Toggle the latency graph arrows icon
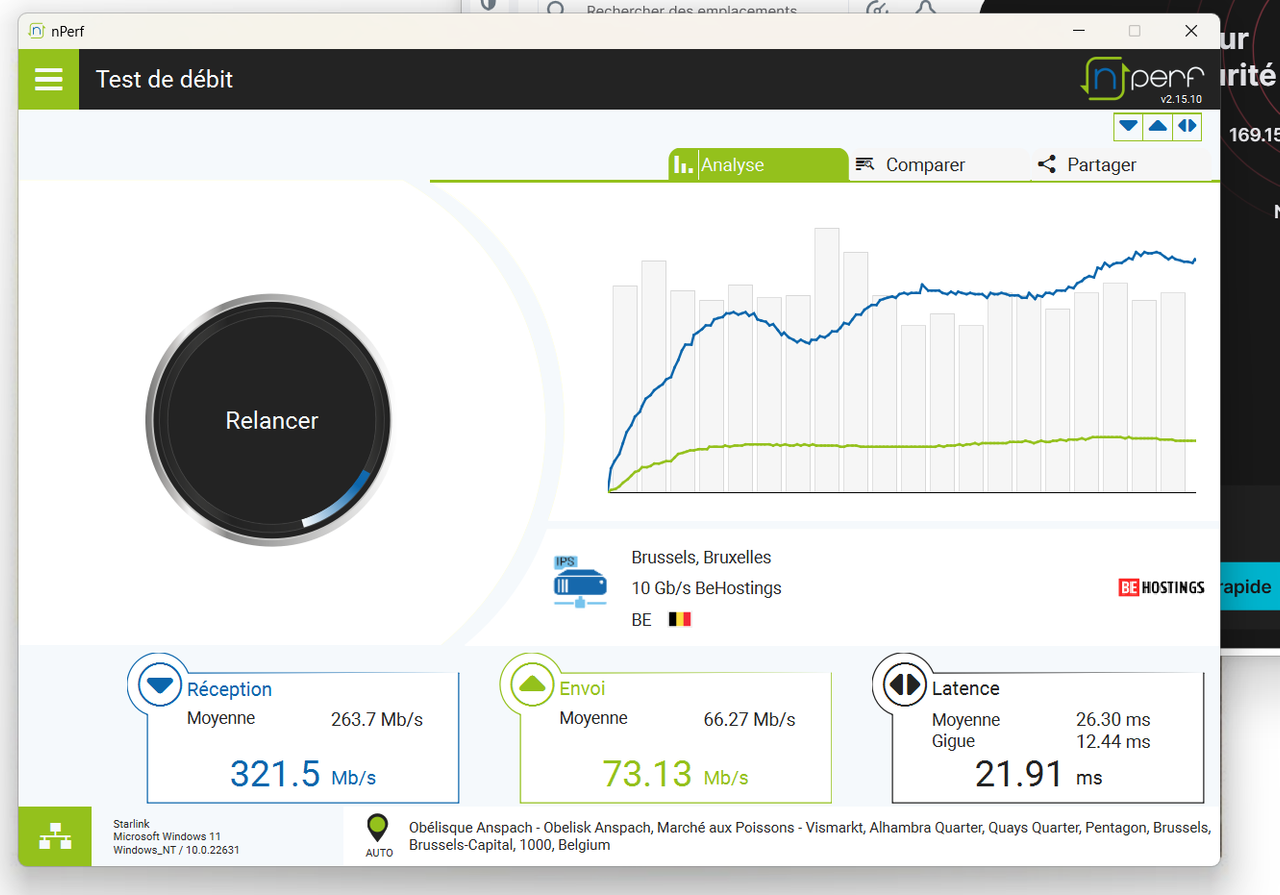 (1187, 126)
